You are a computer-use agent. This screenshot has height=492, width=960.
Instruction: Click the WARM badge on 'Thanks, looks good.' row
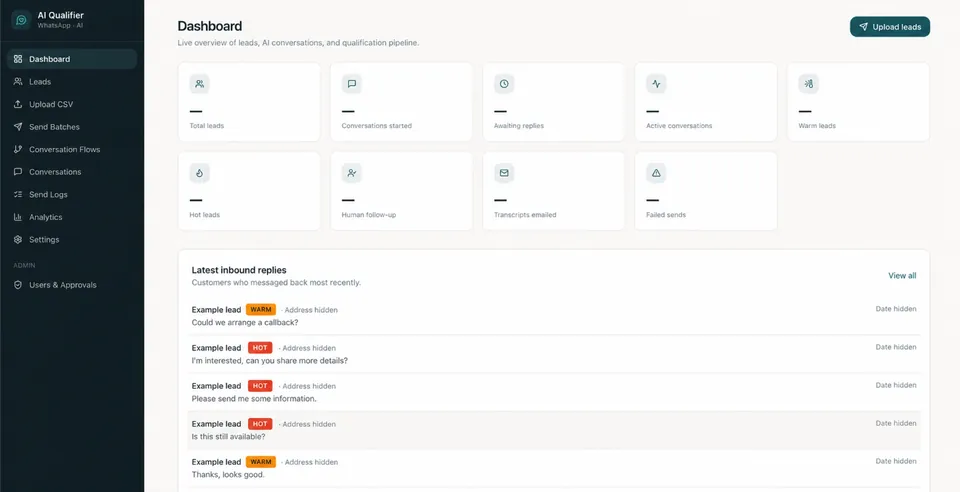click(x=261, y=462)
